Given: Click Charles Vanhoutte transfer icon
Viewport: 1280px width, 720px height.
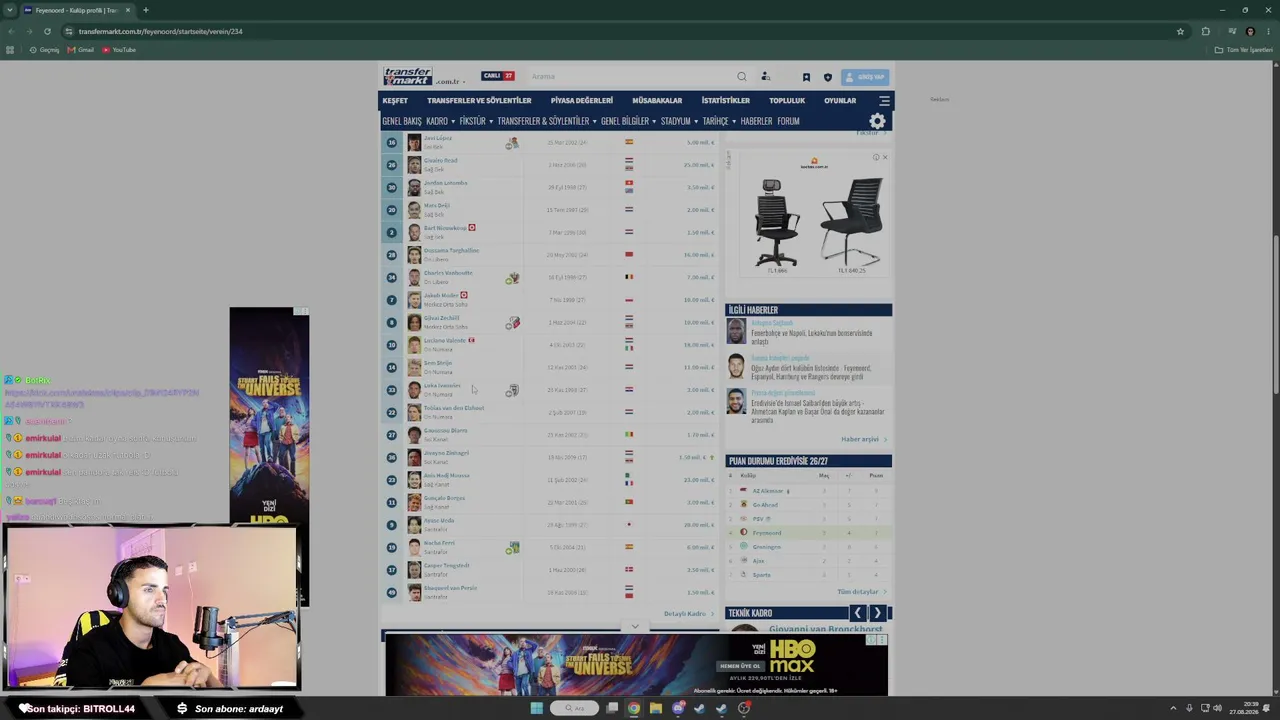Looking at the screenshot, I should pyautogui.click(x=512, y=278).
